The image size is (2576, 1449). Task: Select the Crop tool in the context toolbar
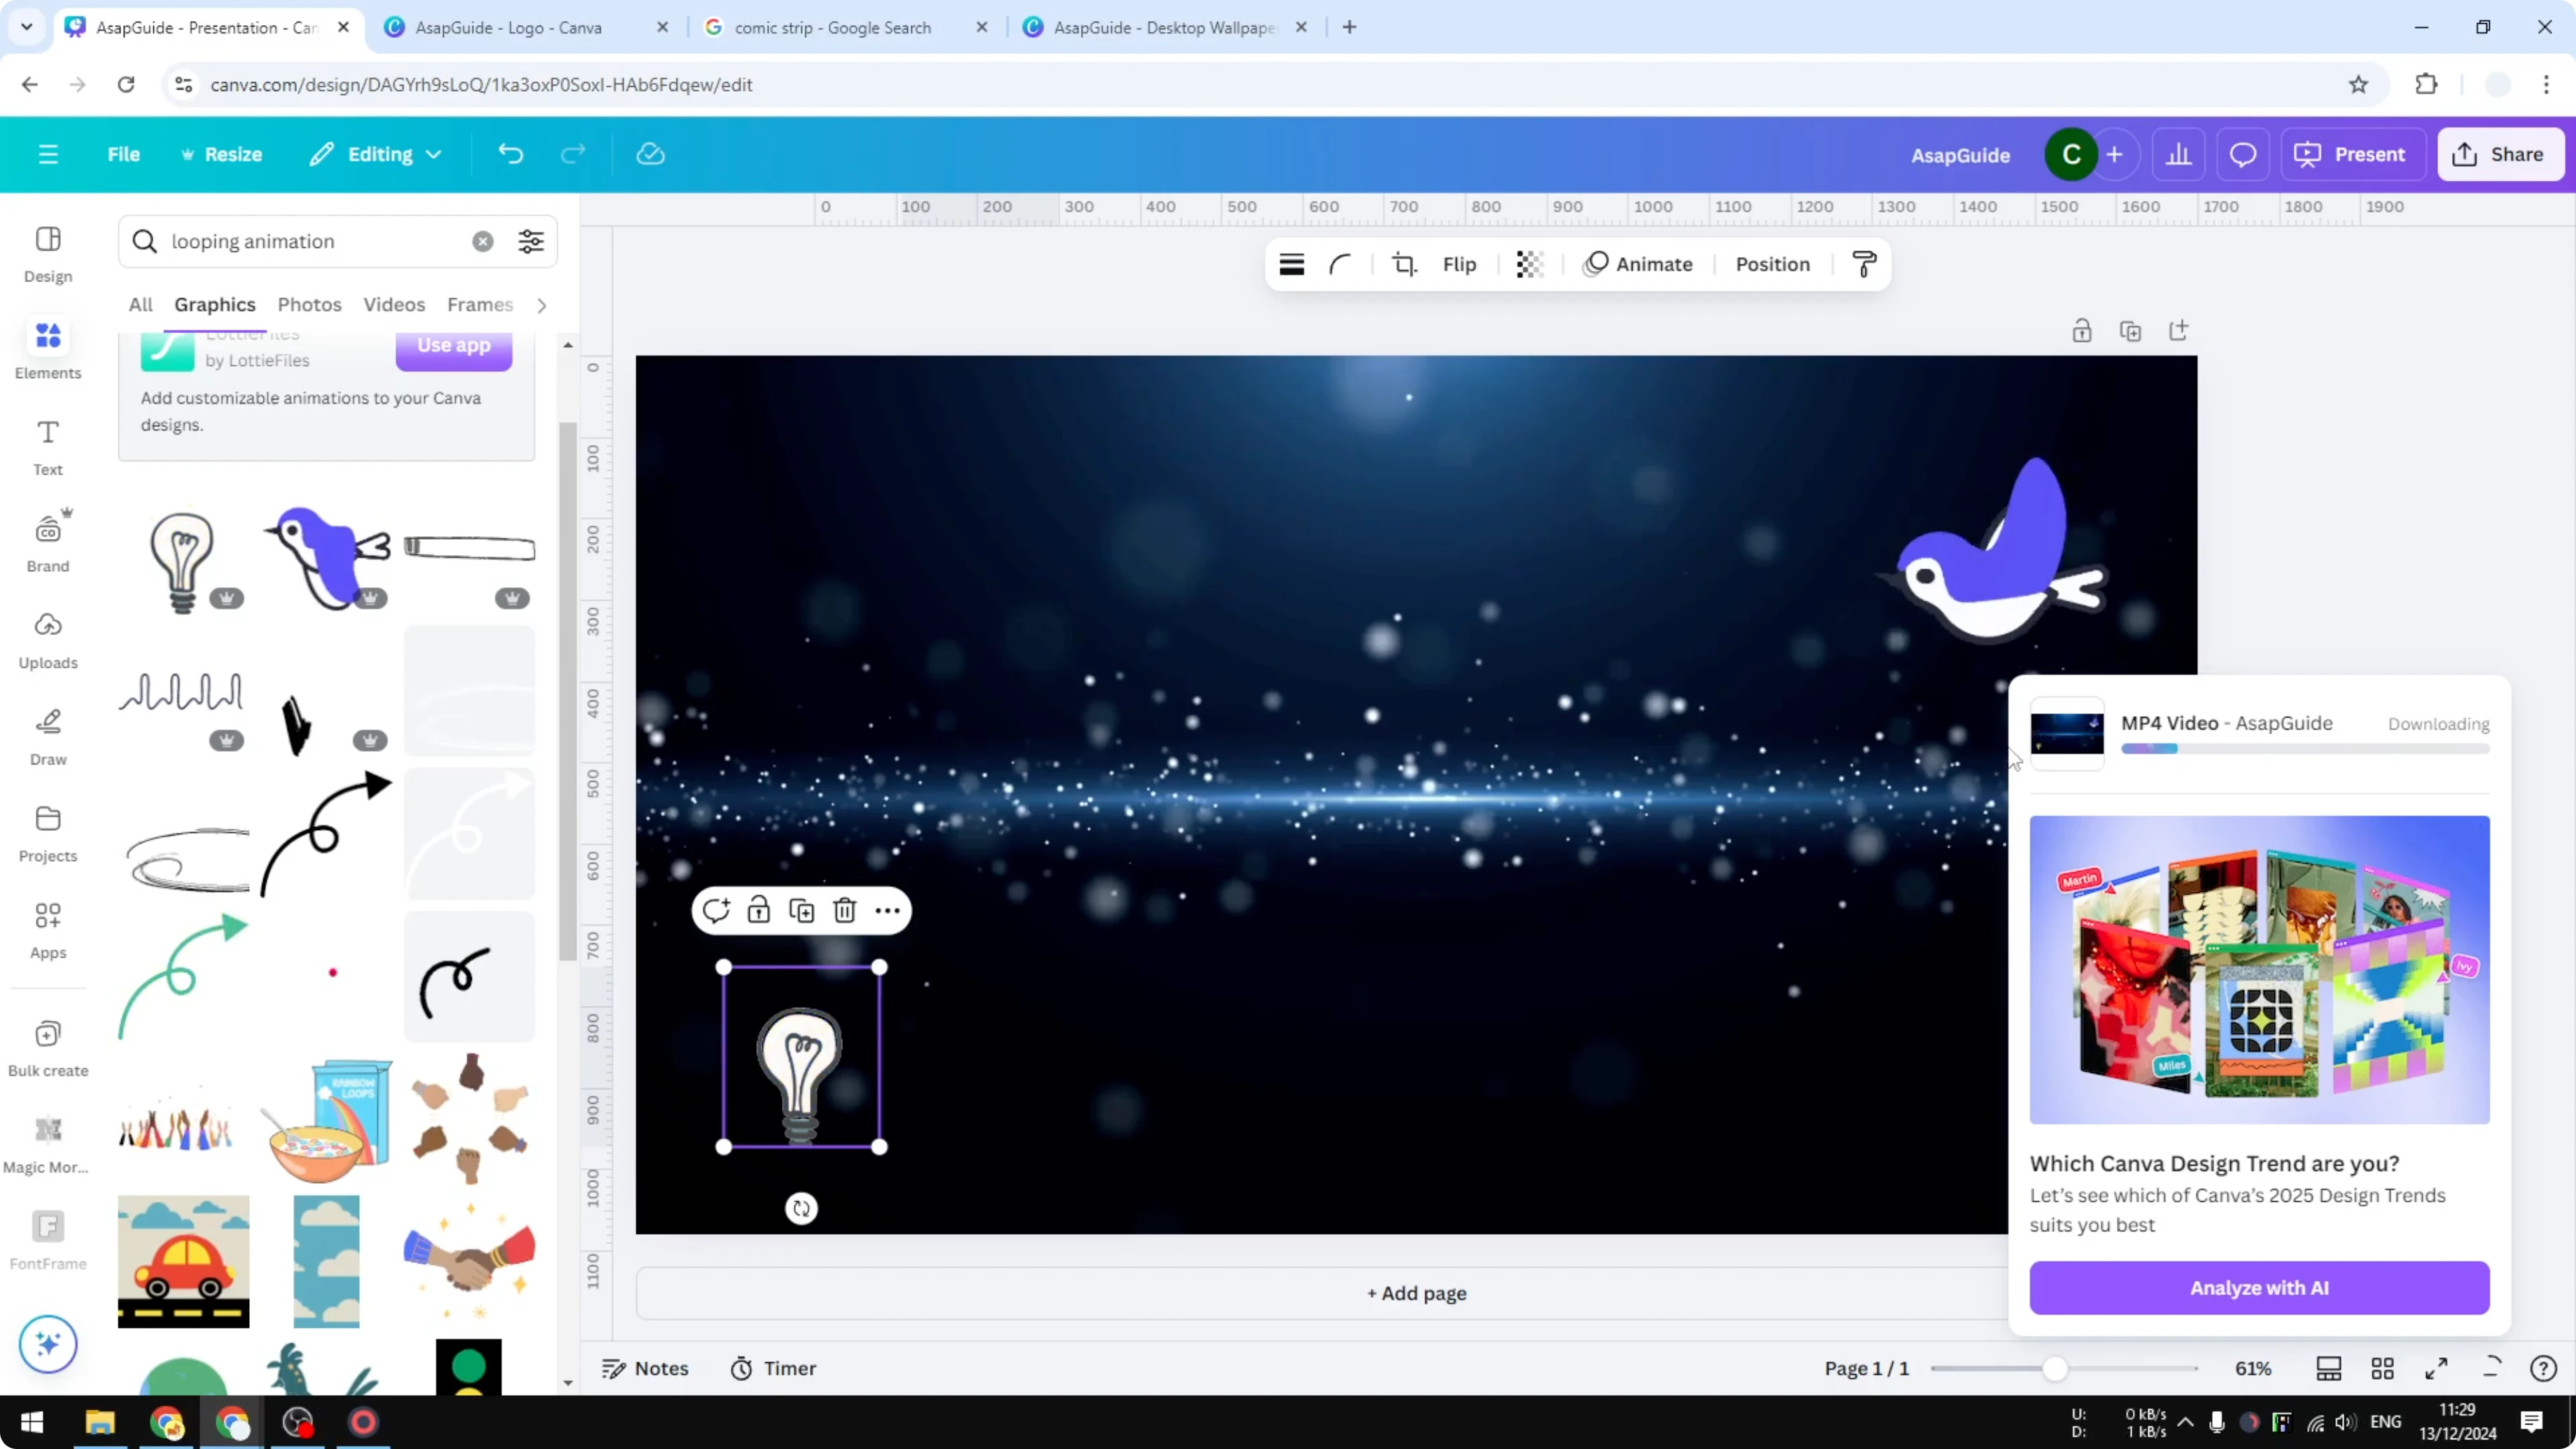pyautogui.click(x=1404, y=264)
